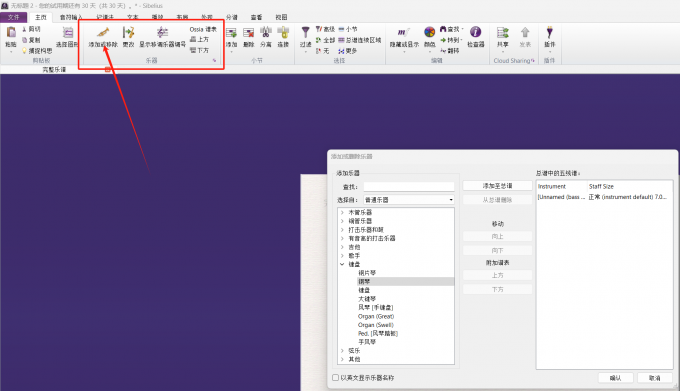Select the 大键琴 harpsichord instrument
680x391 pixels.
(367, 299)
